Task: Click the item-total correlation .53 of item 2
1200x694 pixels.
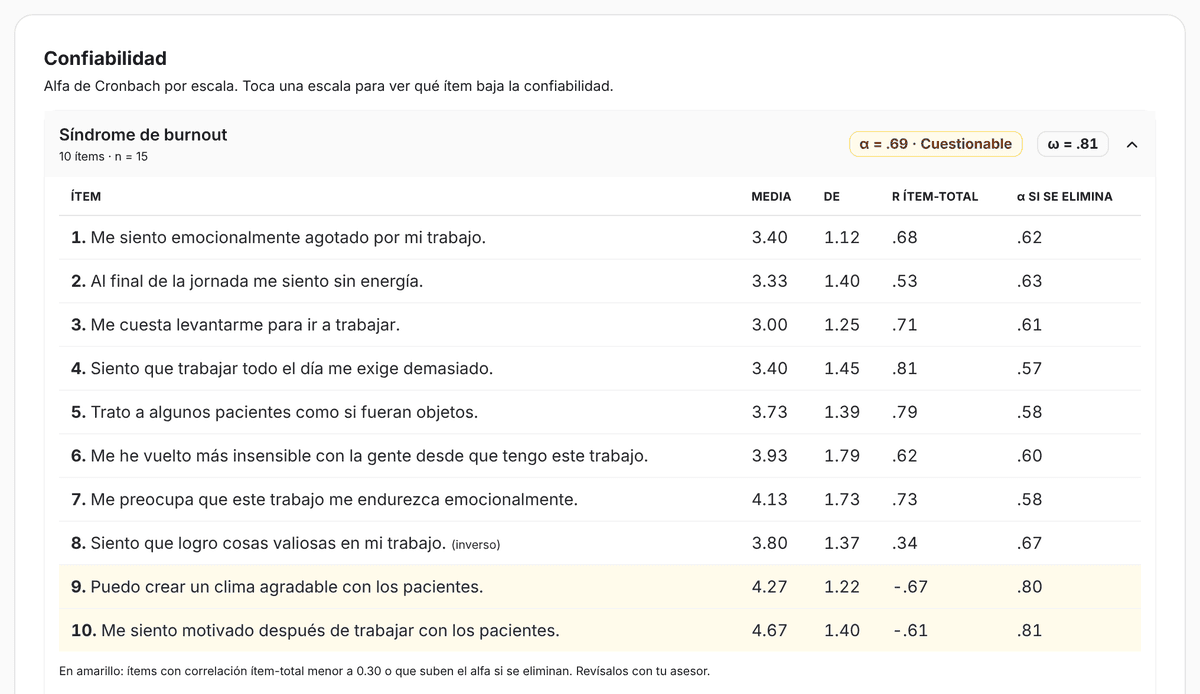Action: [904, 281]
